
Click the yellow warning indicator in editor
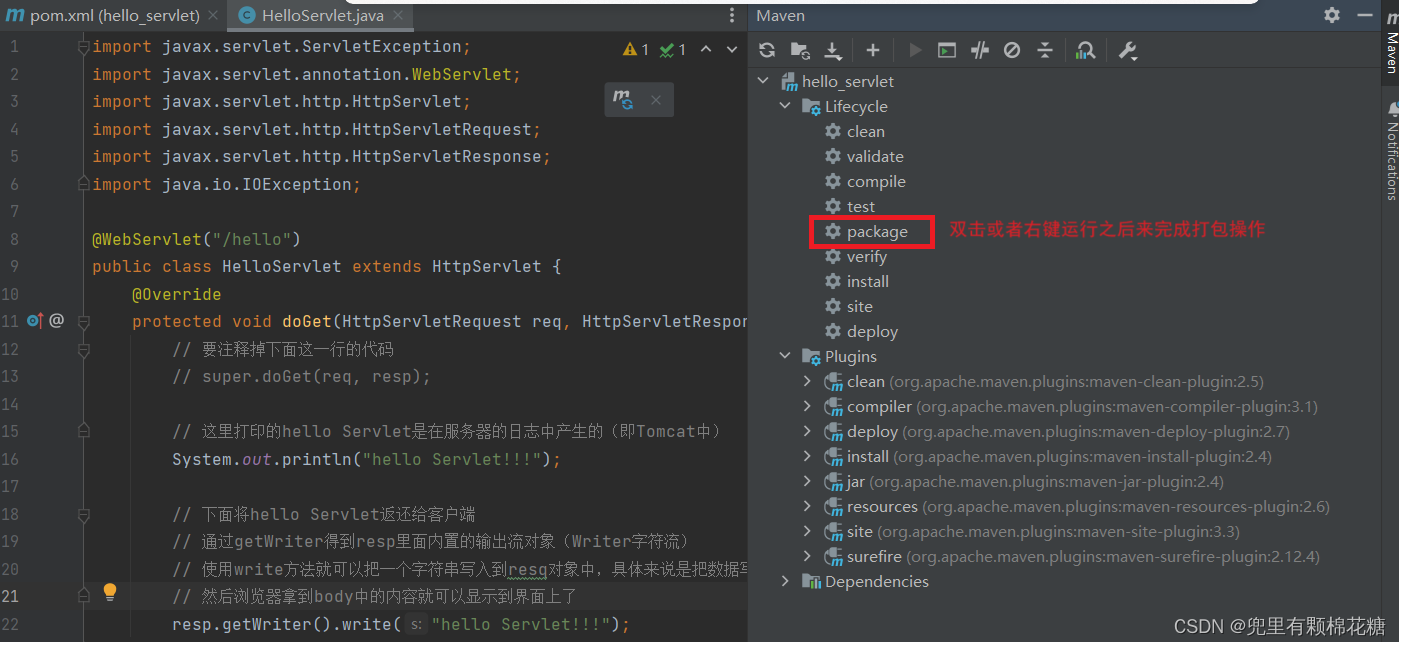636,49
